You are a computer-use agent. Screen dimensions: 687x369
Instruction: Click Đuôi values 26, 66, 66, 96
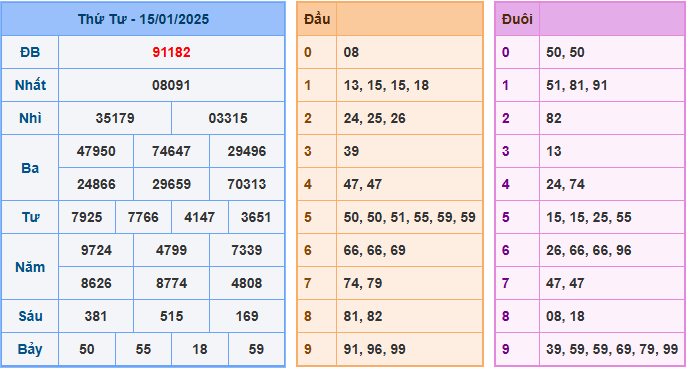[x=589, y=250]
